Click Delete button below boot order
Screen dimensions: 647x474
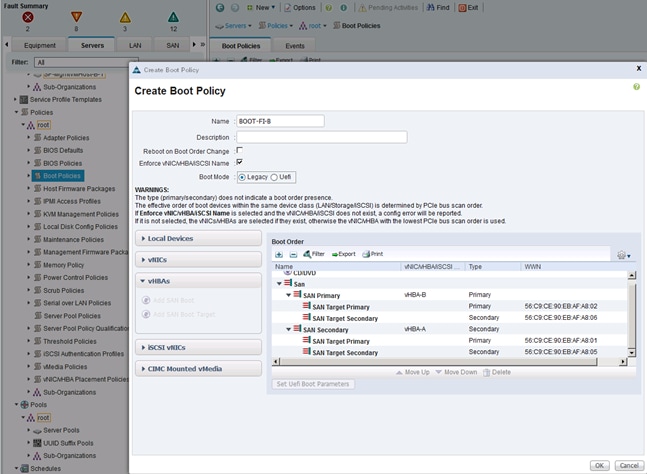pos(497,372)
